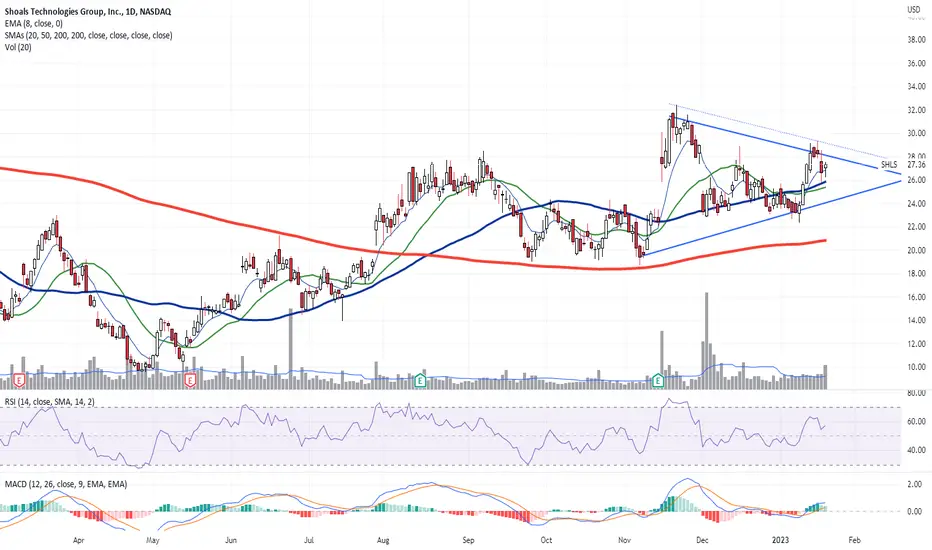Viewport: 932px width, 550px height.
Task: Click the 22.00 price axis label
Action: [x=916, y=227]
